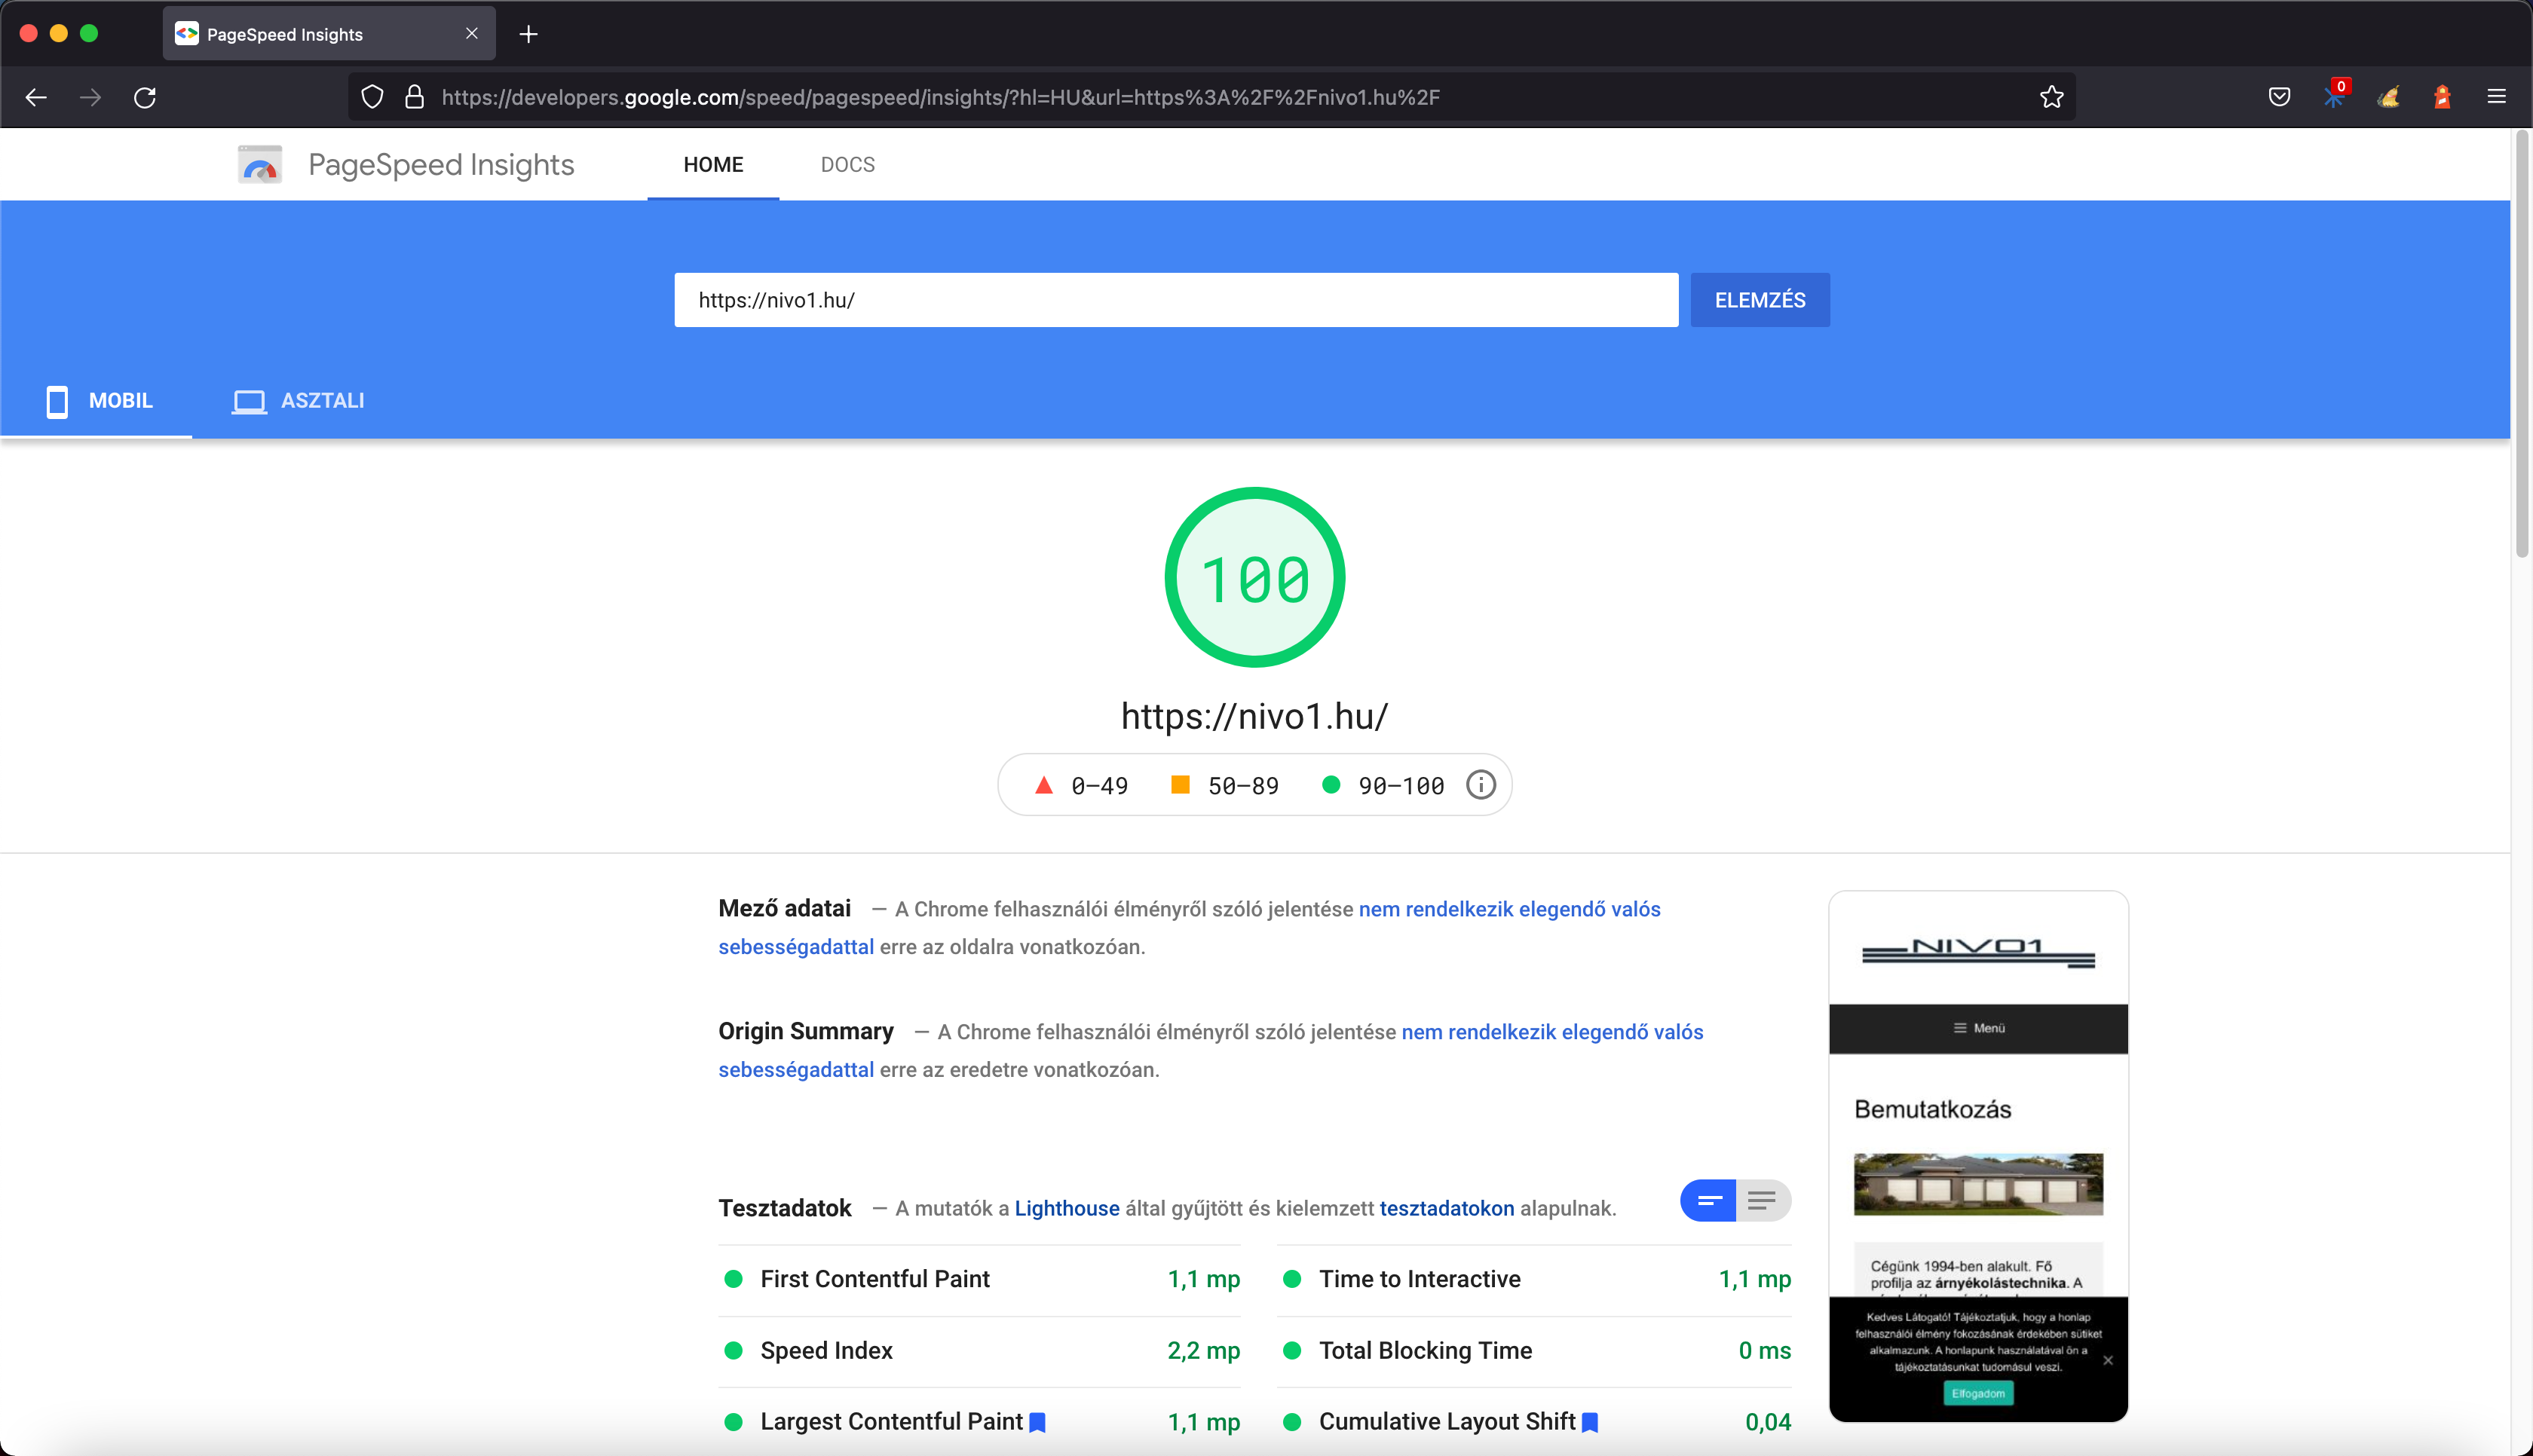Click the URL input field with nivo1.hu
The image size is (2533, 1456).
click(x=1175, y=300)
